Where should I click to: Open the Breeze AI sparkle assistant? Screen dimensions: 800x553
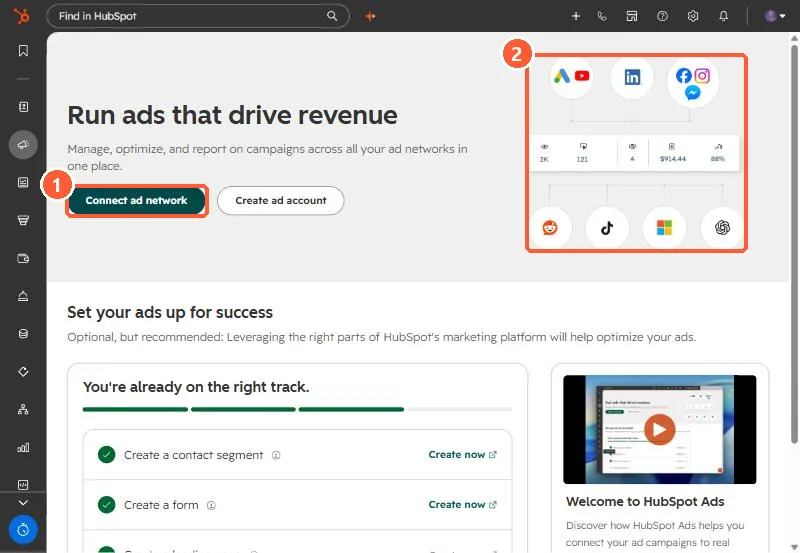pyautogui.click(x=370, y=16)
